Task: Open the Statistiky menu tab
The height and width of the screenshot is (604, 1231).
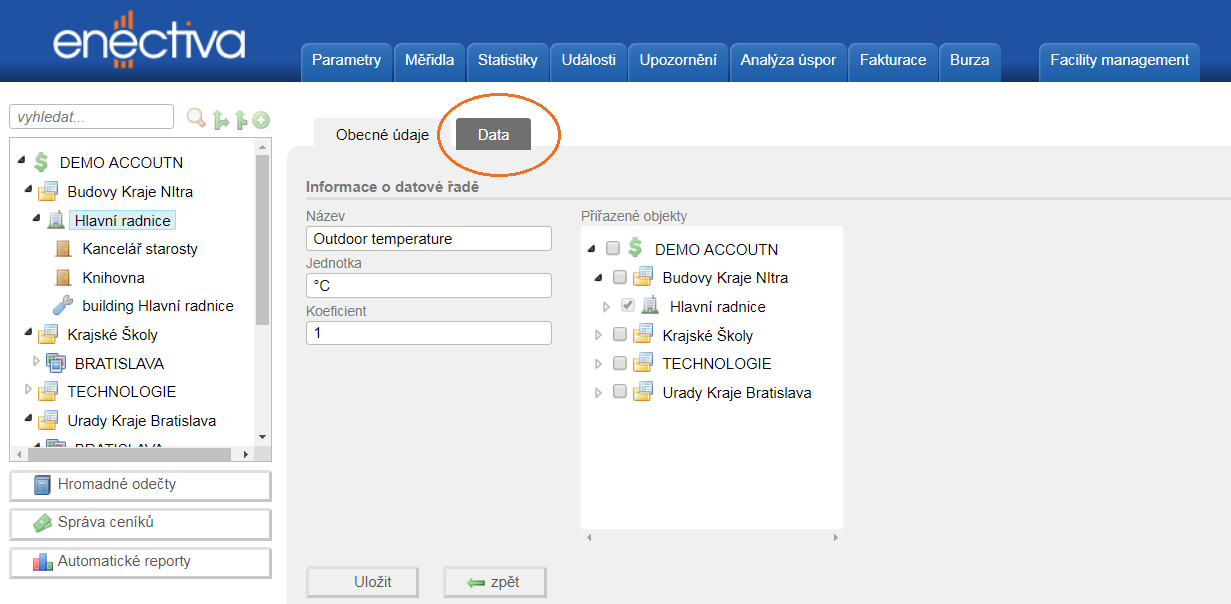Action: point(507,60)
